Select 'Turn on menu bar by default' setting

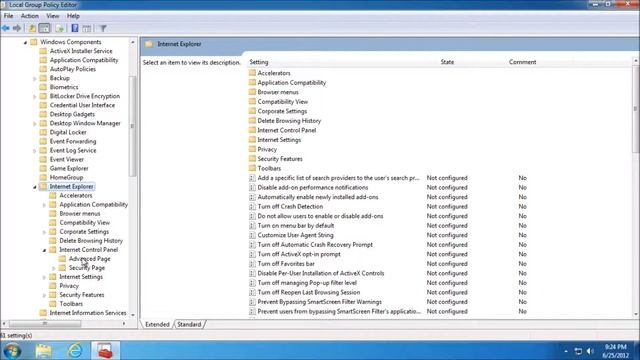tap(296, 225)
